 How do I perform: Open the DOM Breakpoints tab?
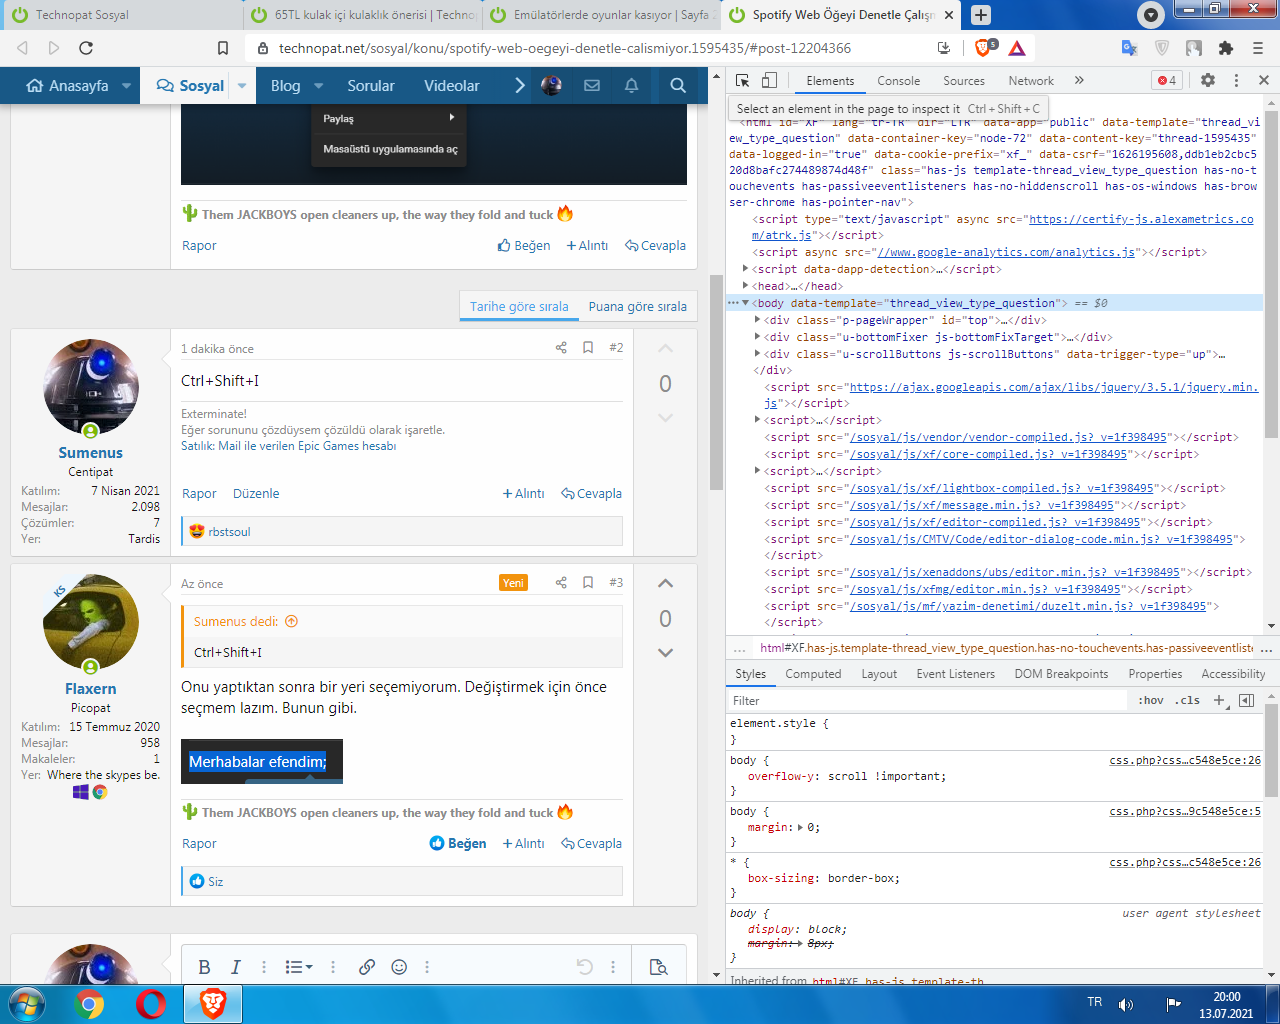[x=1061, y=674]
